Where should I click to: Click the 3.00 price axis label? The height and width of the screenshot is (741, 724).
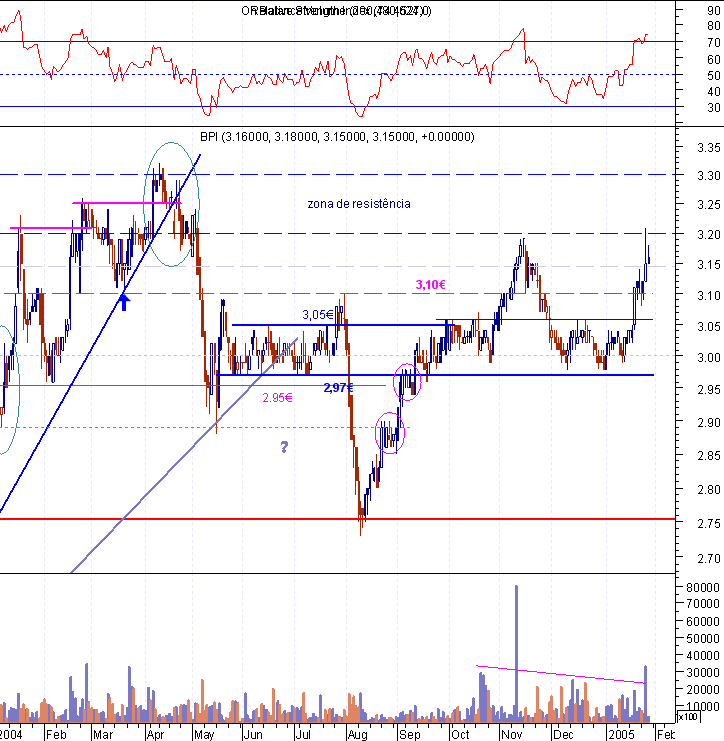pos(708,358)
